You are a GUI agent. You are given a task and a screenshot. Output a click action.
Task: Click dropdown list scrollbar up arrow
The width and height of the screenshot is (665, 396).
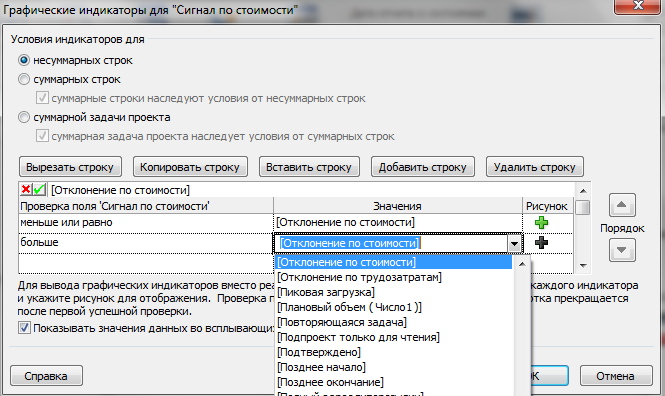coord(522,264)
